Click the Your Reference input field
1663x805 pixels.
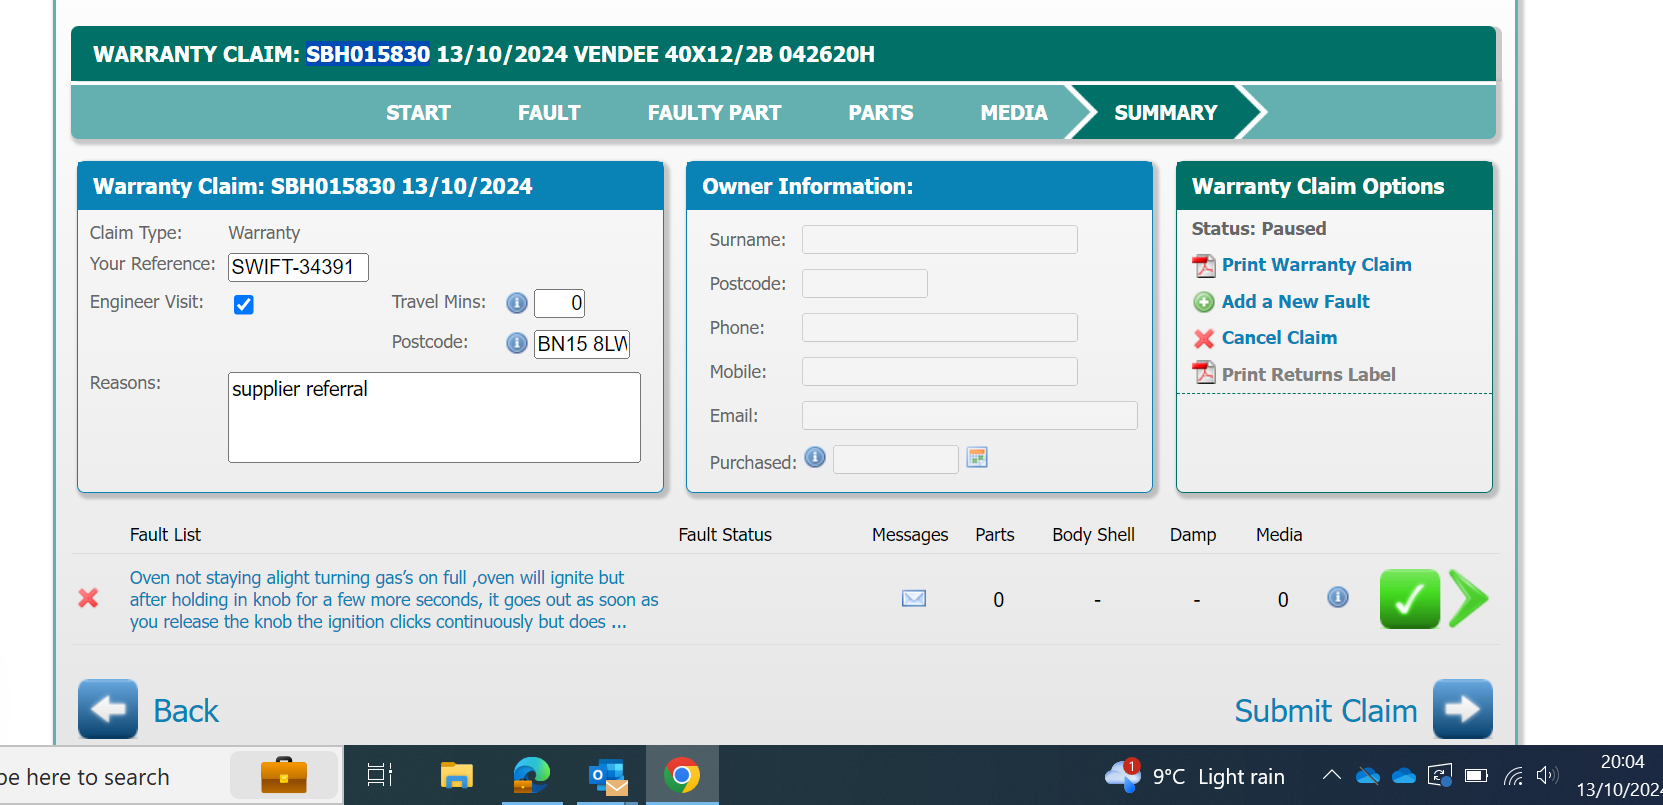click(298, 267)
